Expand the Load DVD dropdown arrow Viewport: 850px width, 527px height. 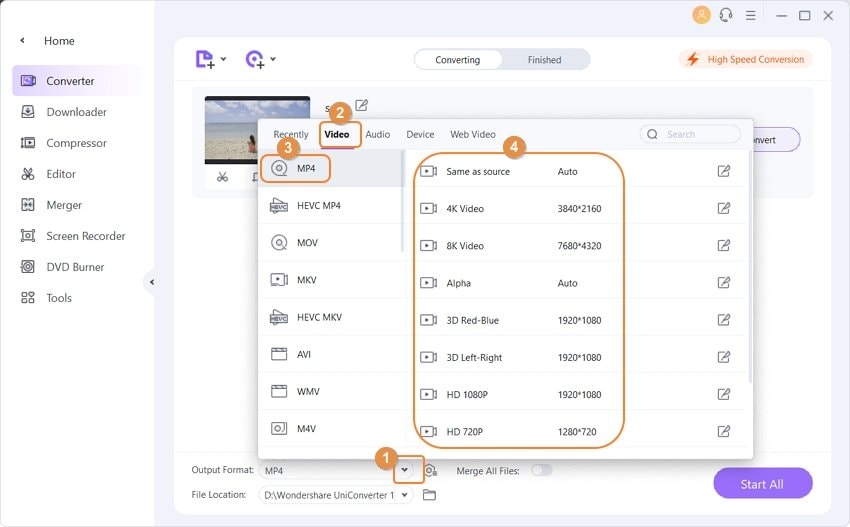(x=273, y=59)
